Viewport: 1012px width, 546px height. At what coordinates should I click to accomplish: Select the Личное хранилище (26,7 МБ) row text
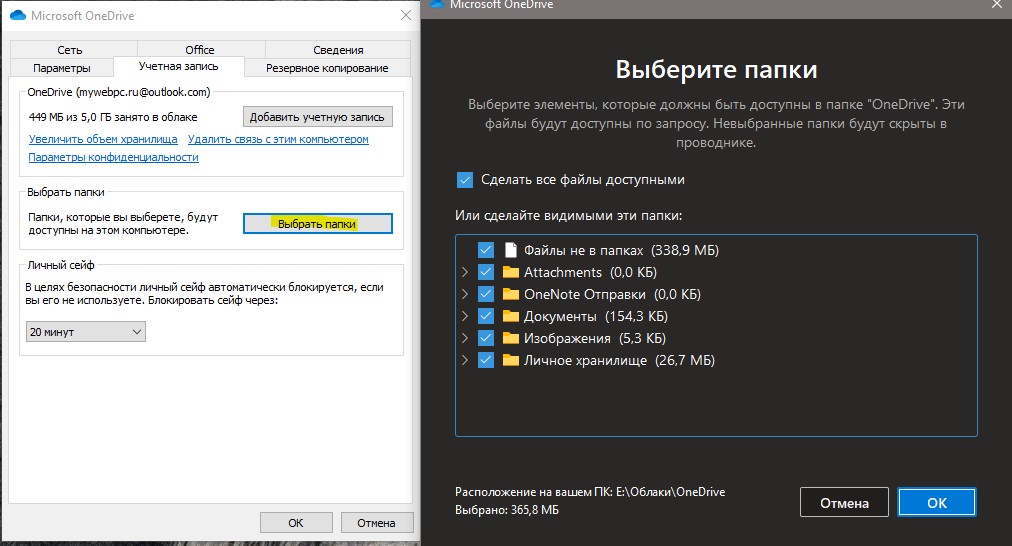point(619,359)
